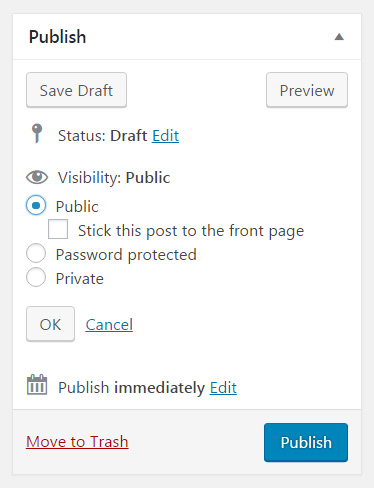Select the Private visibility radio button

click(36, 277)
